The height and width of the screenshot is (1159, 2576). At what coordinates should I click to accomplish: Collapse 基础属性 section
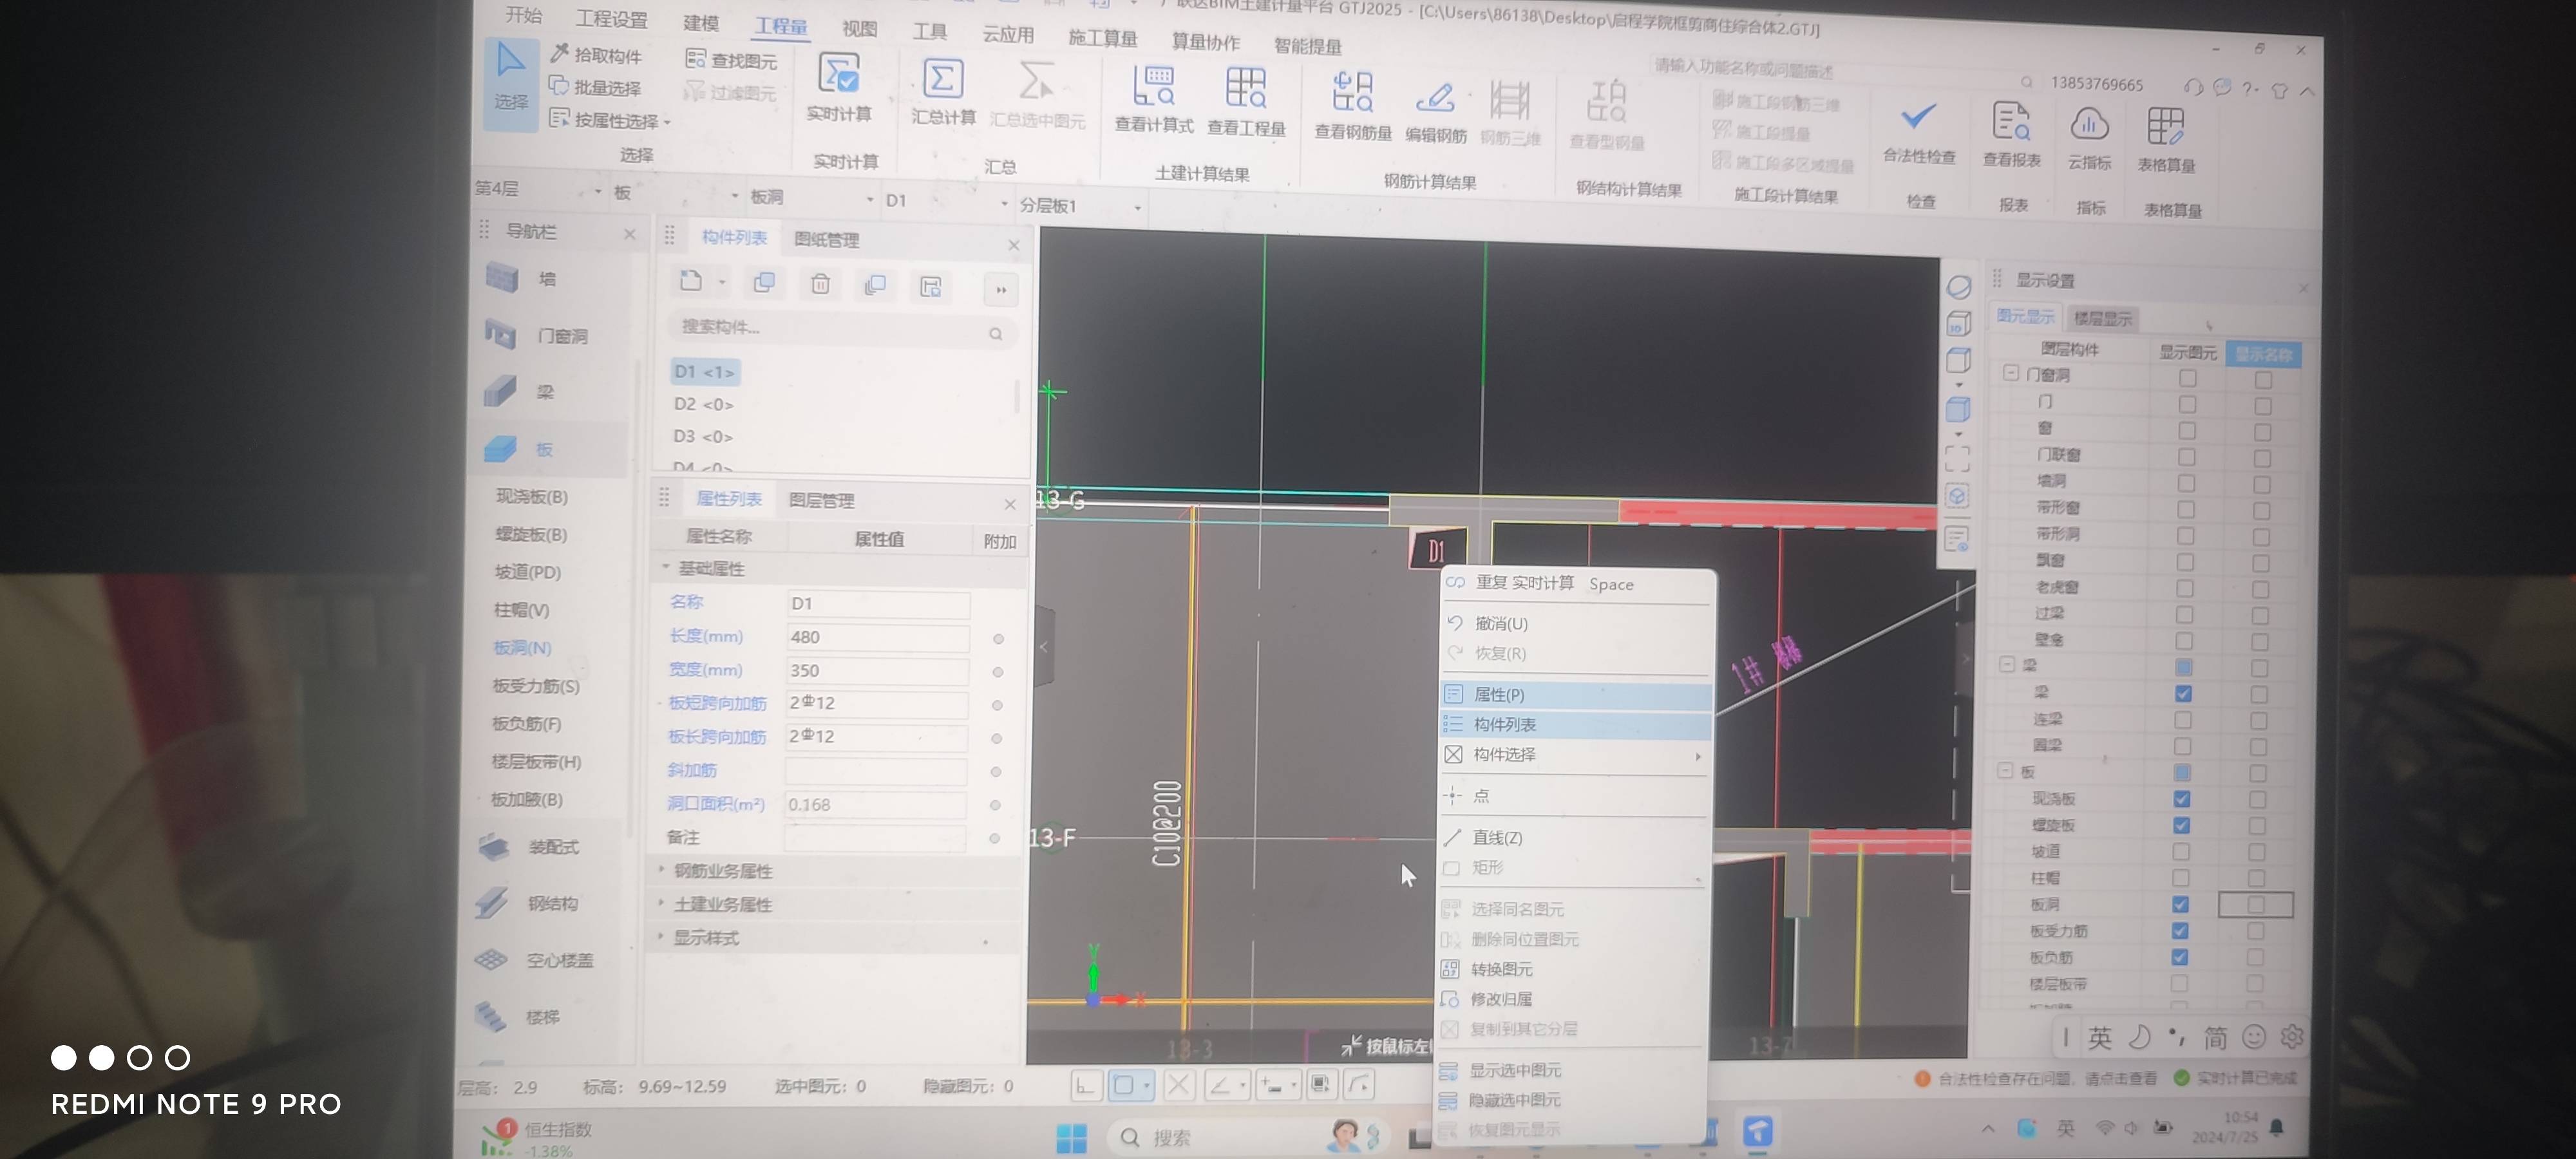[x=665, y=567]
